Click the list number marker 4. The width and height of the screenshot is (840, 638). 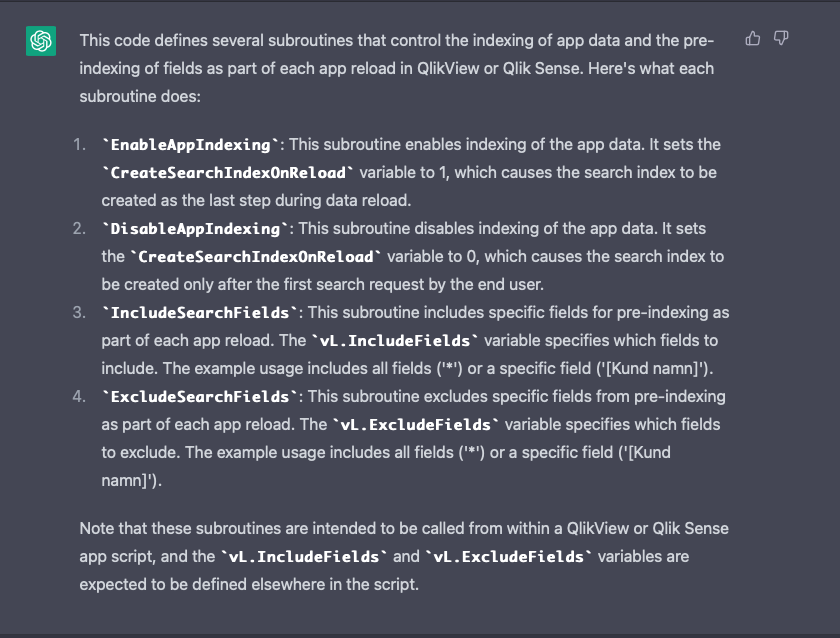pos(79,397)
